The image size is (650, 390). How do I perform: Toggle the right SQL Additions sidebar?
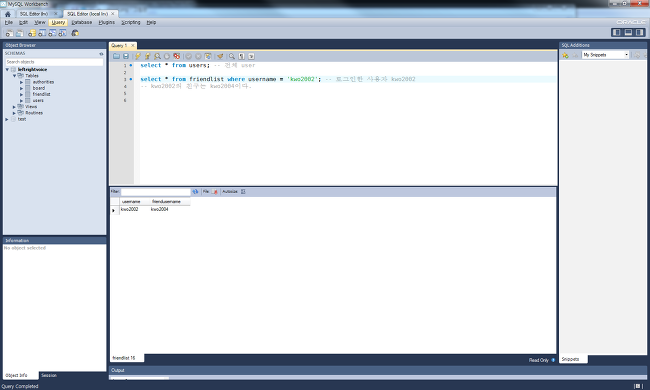pyautogui.click(x=640, y=32)
